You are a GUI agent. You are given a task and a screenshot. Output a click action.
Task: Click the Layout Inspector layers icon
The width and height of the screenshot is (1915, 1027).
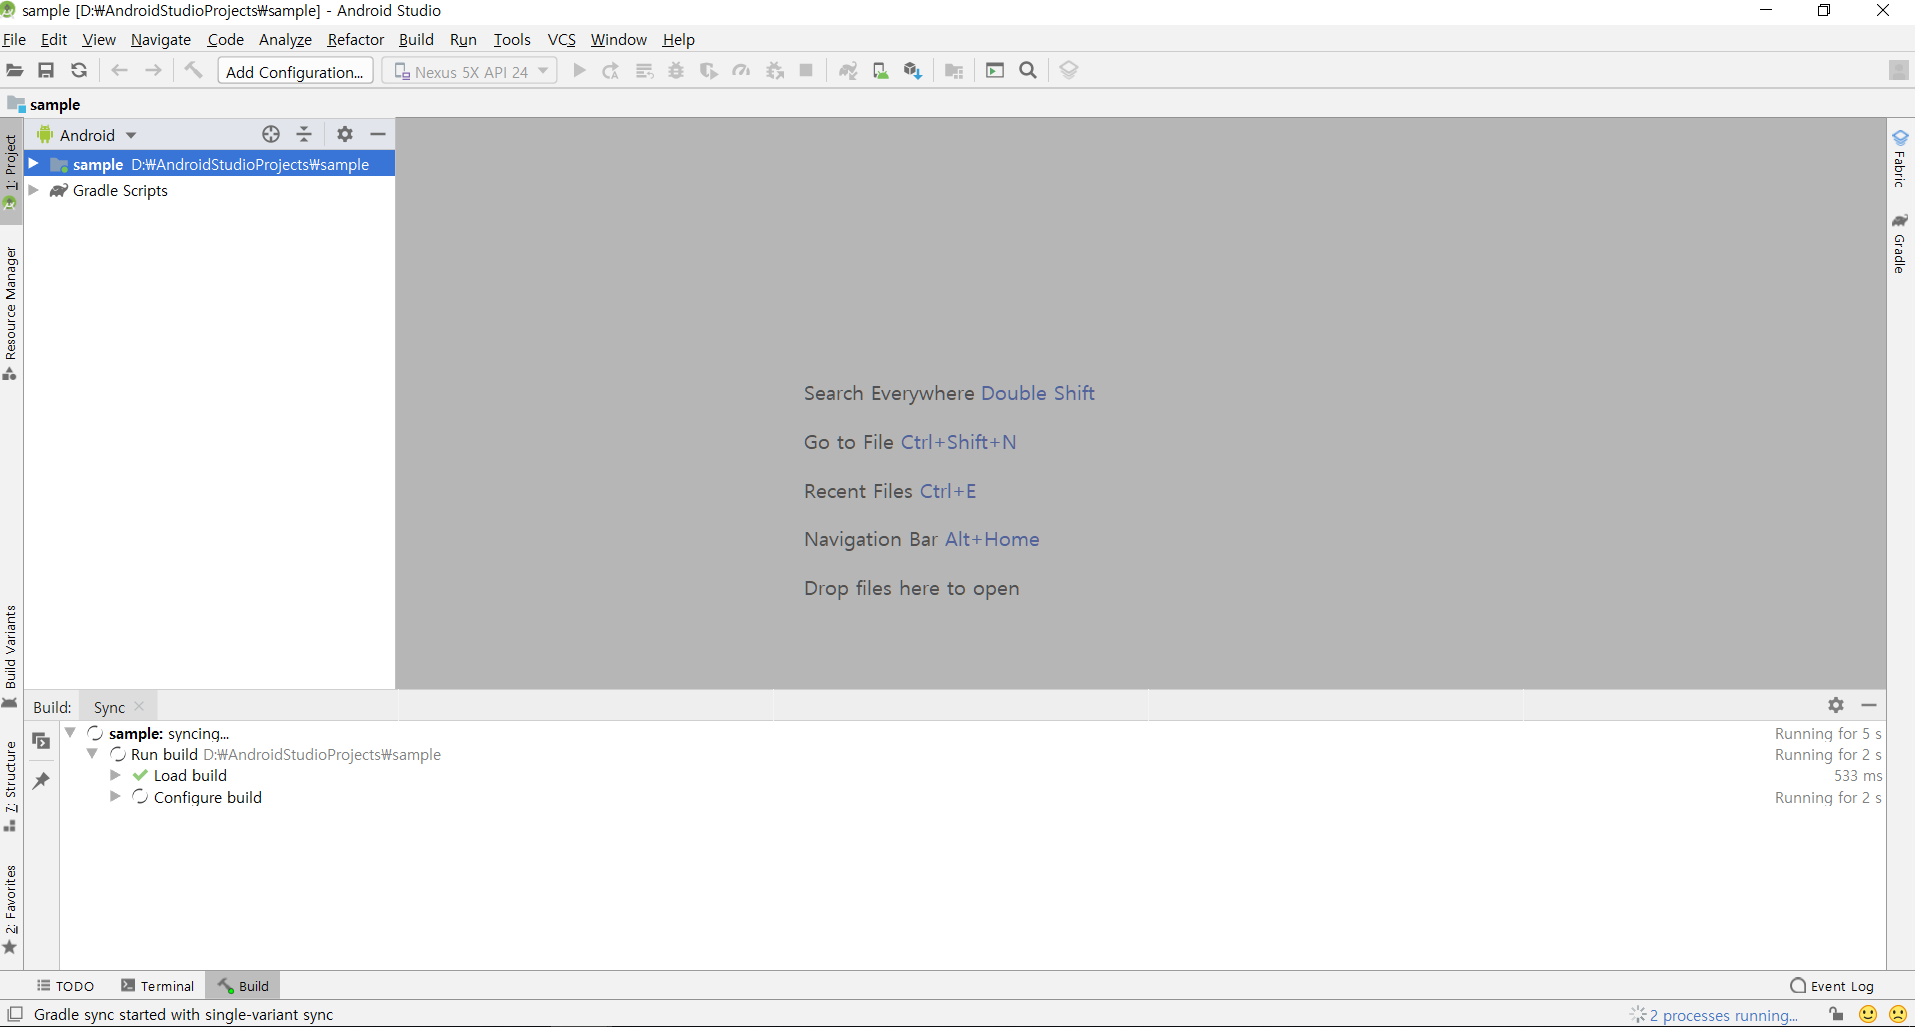pyautogui.click(x=1069, y=71)
